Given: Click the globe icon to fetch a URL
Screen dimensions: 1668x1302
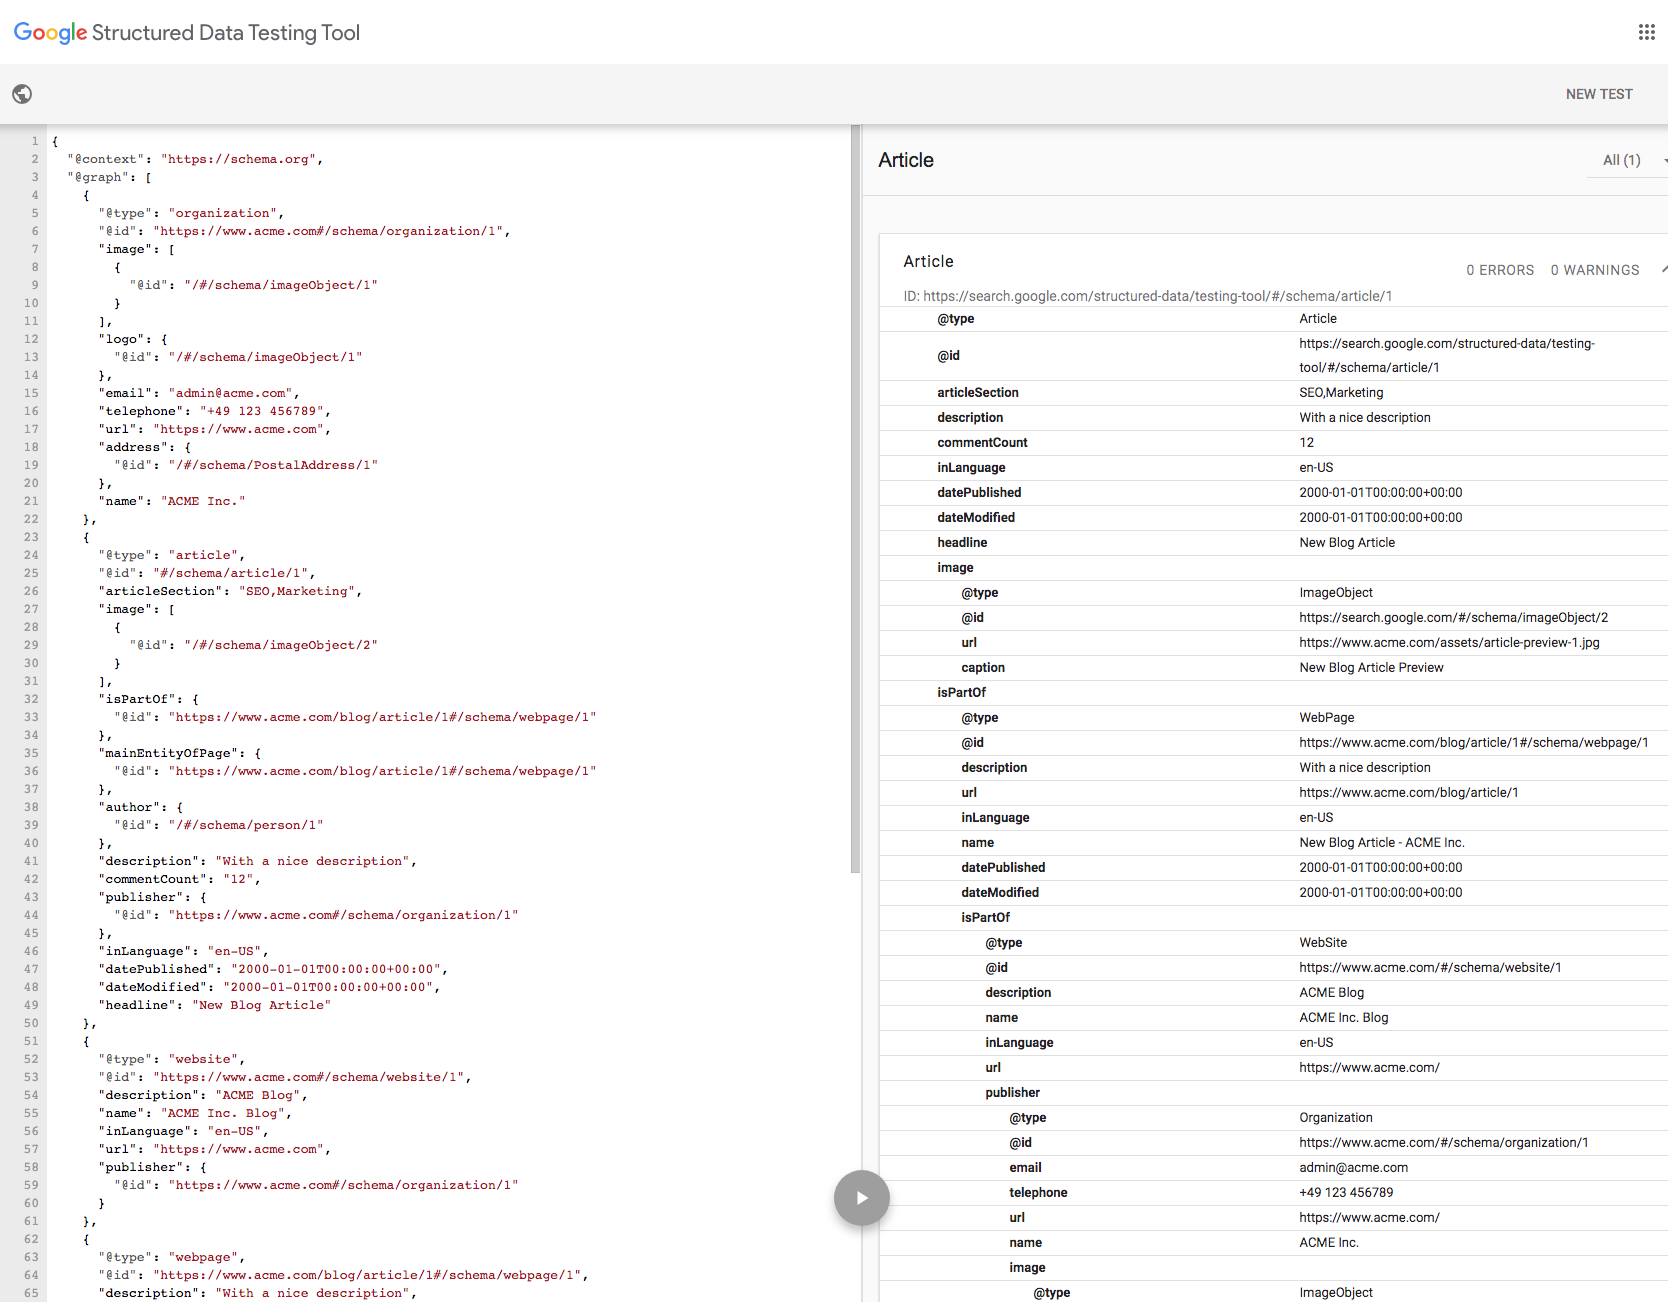Looking at the screenshot, I should coord(22,93).
